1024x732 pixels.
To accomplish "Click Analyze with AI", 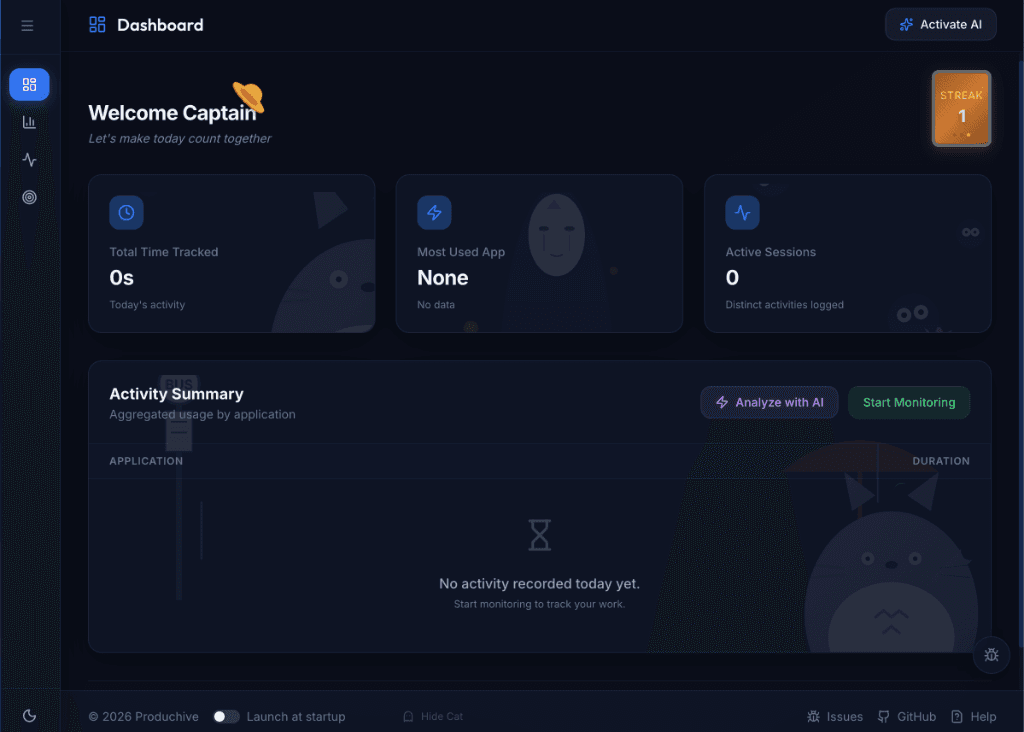I will click(769, 402).
